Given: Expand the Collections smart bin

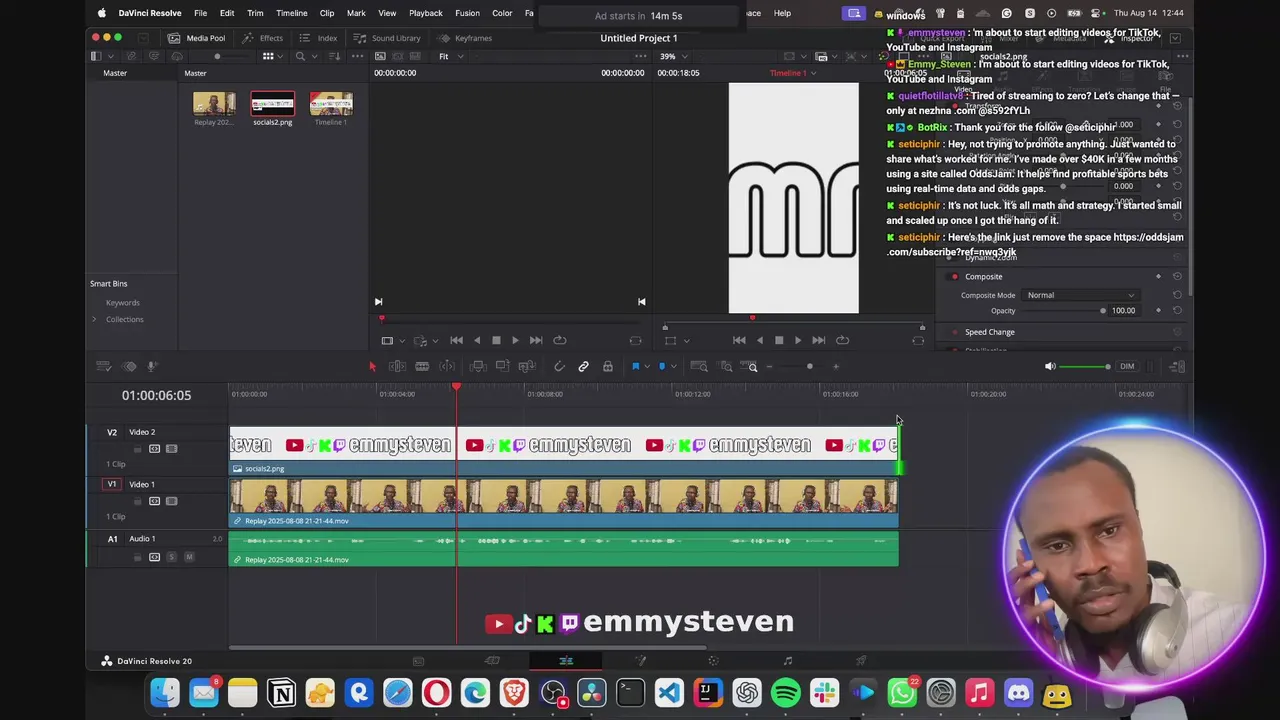Looking at the screenshot, I should point(94,319).
